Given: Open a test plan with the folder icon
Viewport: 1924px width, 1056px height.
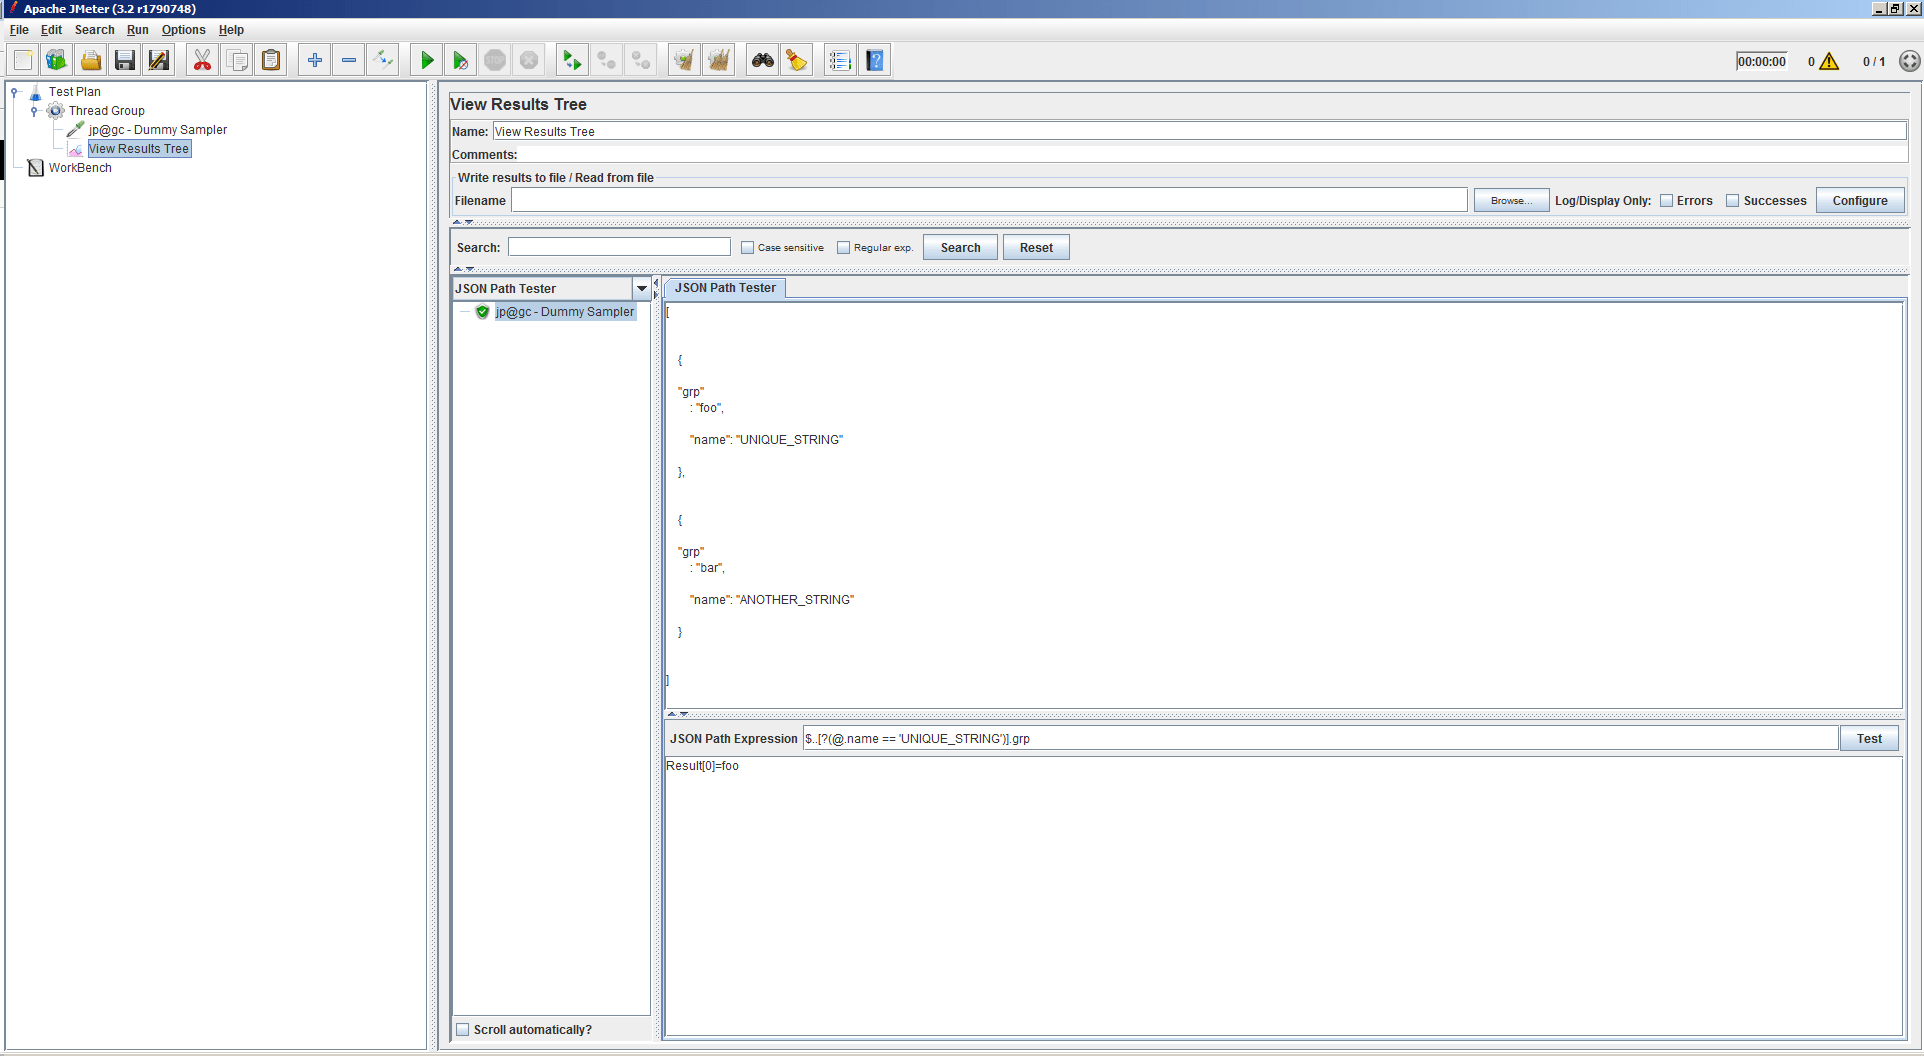Looking at the screenshot, I should (90, 59).
